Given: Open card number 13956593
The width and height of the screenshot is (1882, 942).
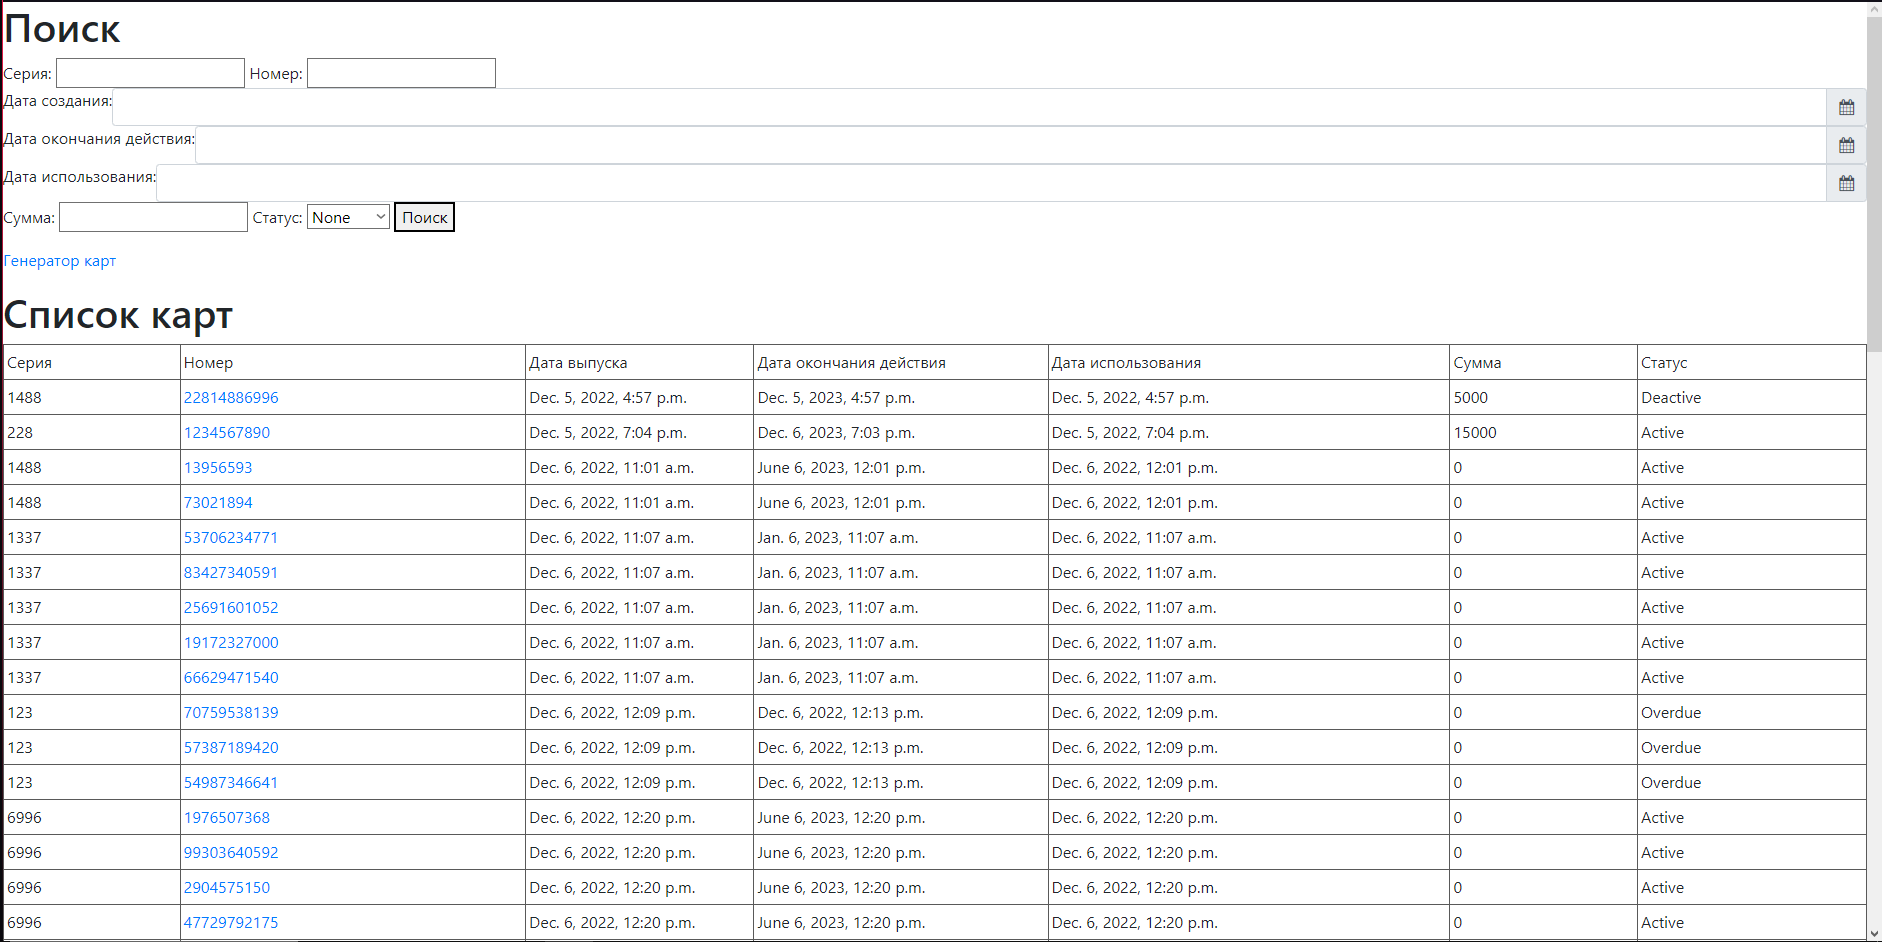Looking at the screenshot, I should [x=218, y=468].
